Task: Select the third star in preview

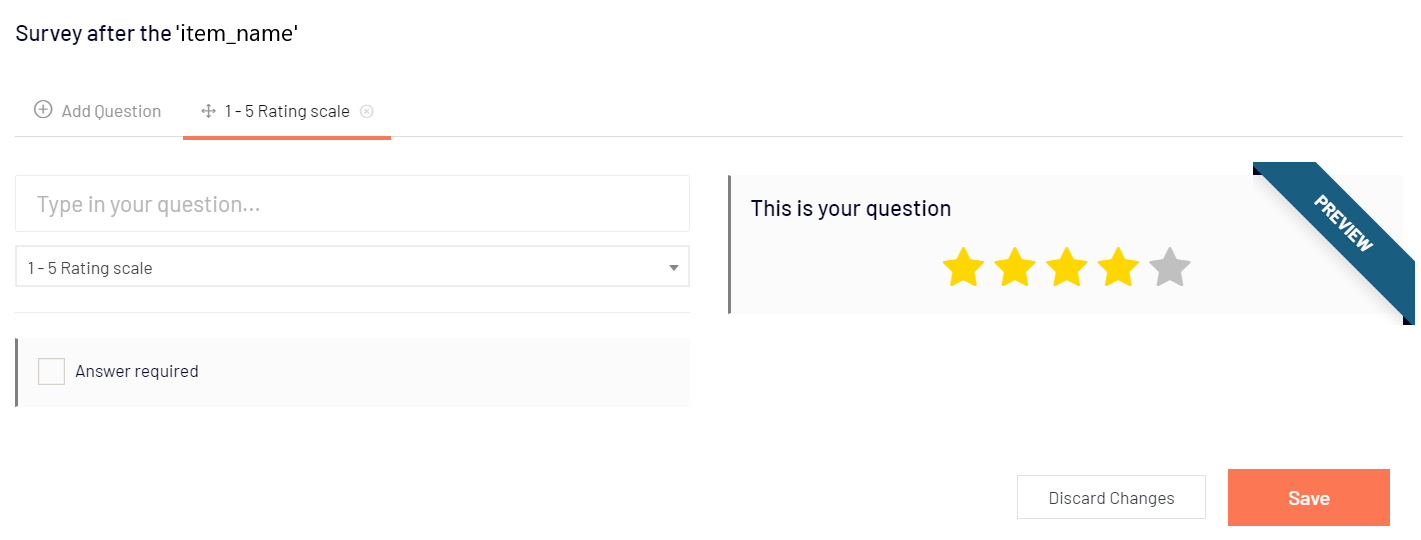Action: [1066, 268]
